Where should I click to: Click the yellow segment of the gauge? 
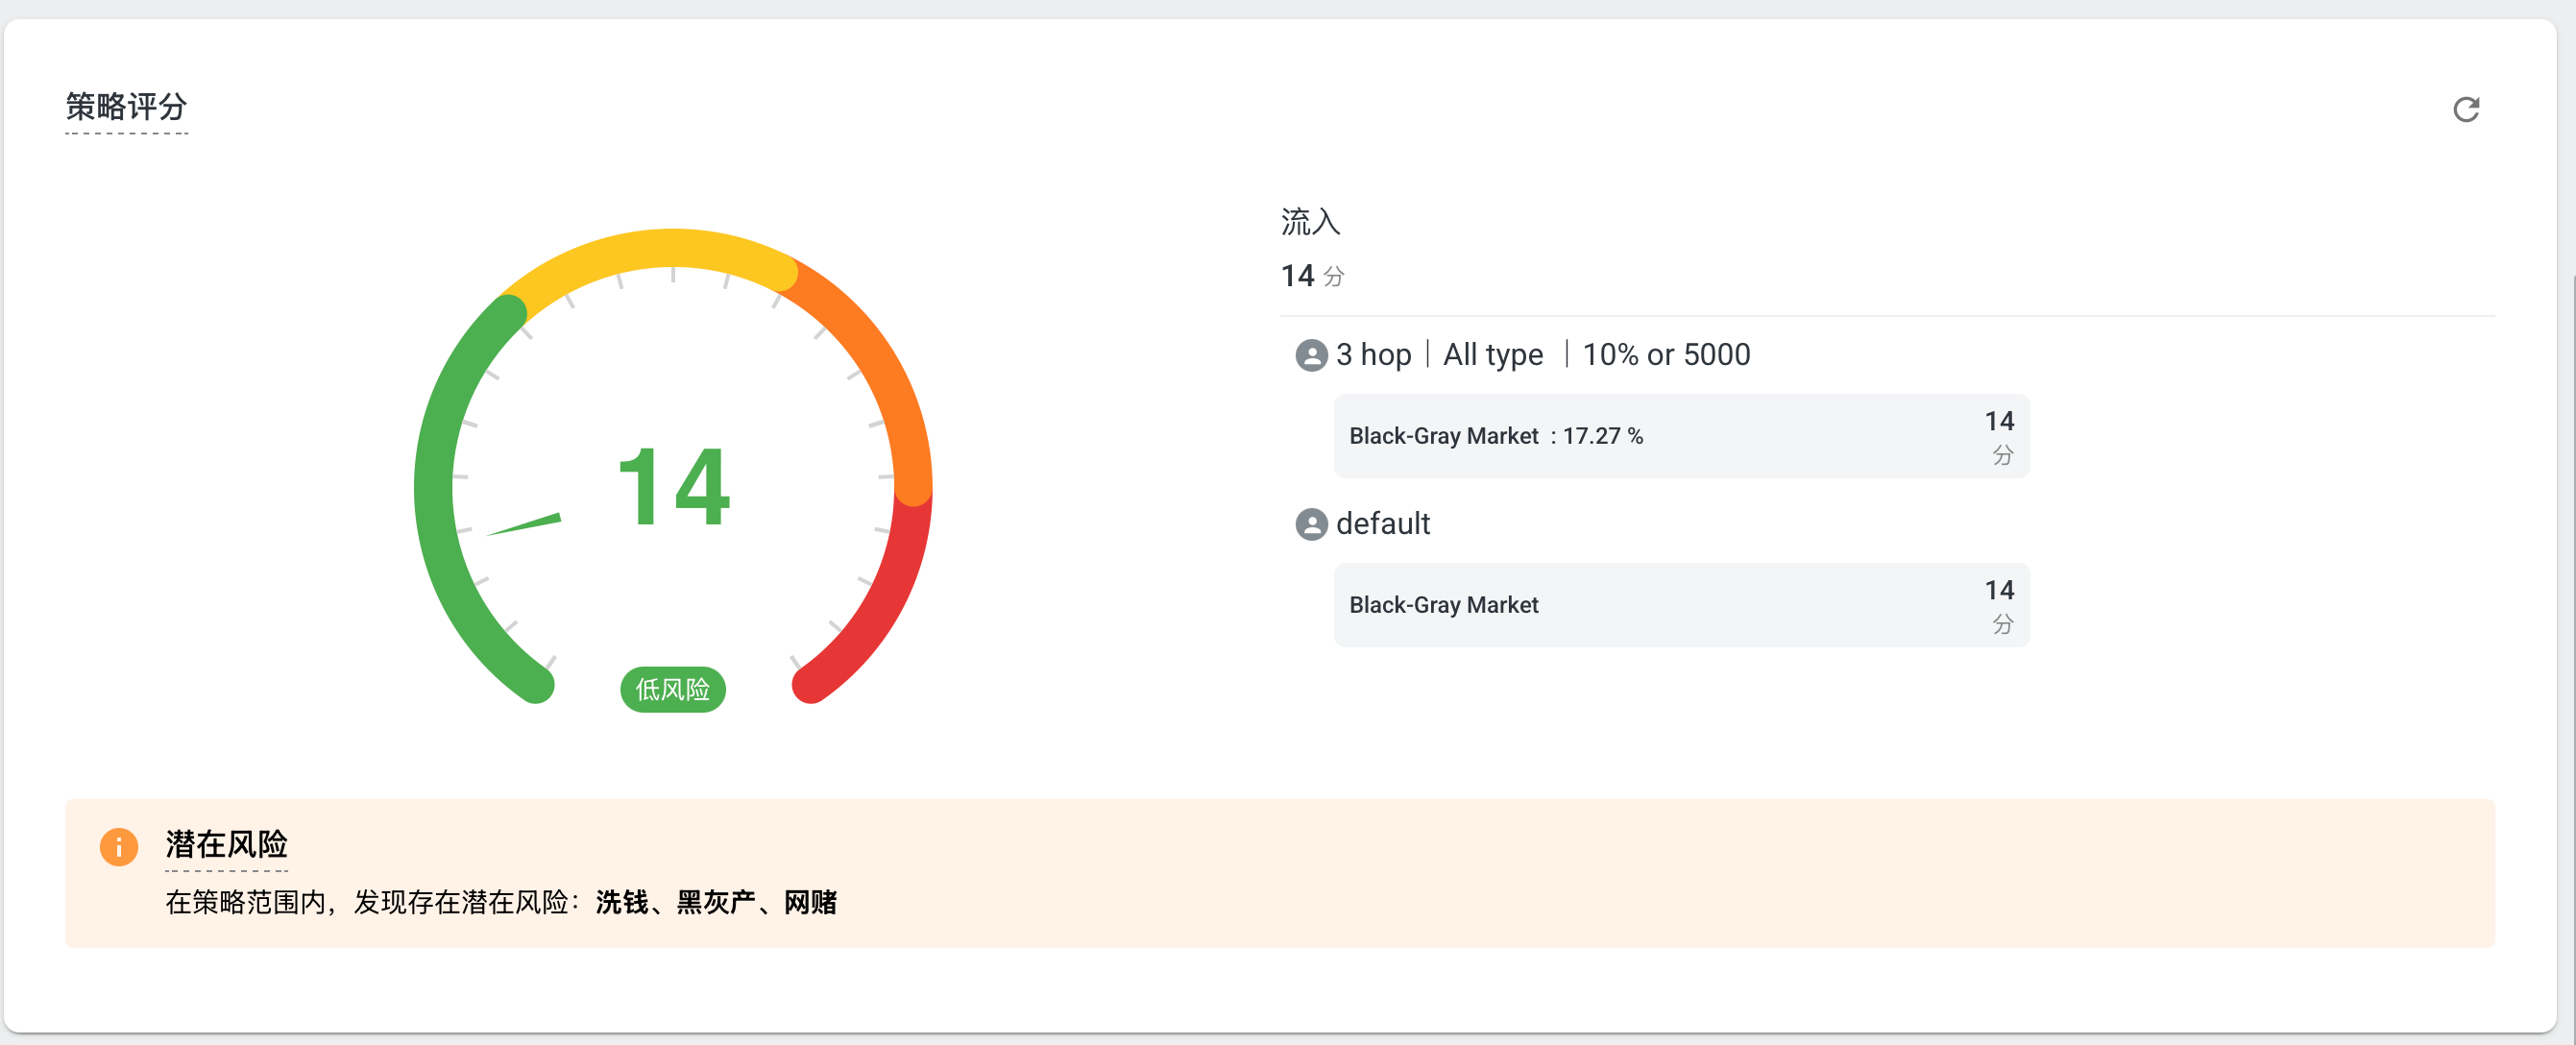[650, 248]
